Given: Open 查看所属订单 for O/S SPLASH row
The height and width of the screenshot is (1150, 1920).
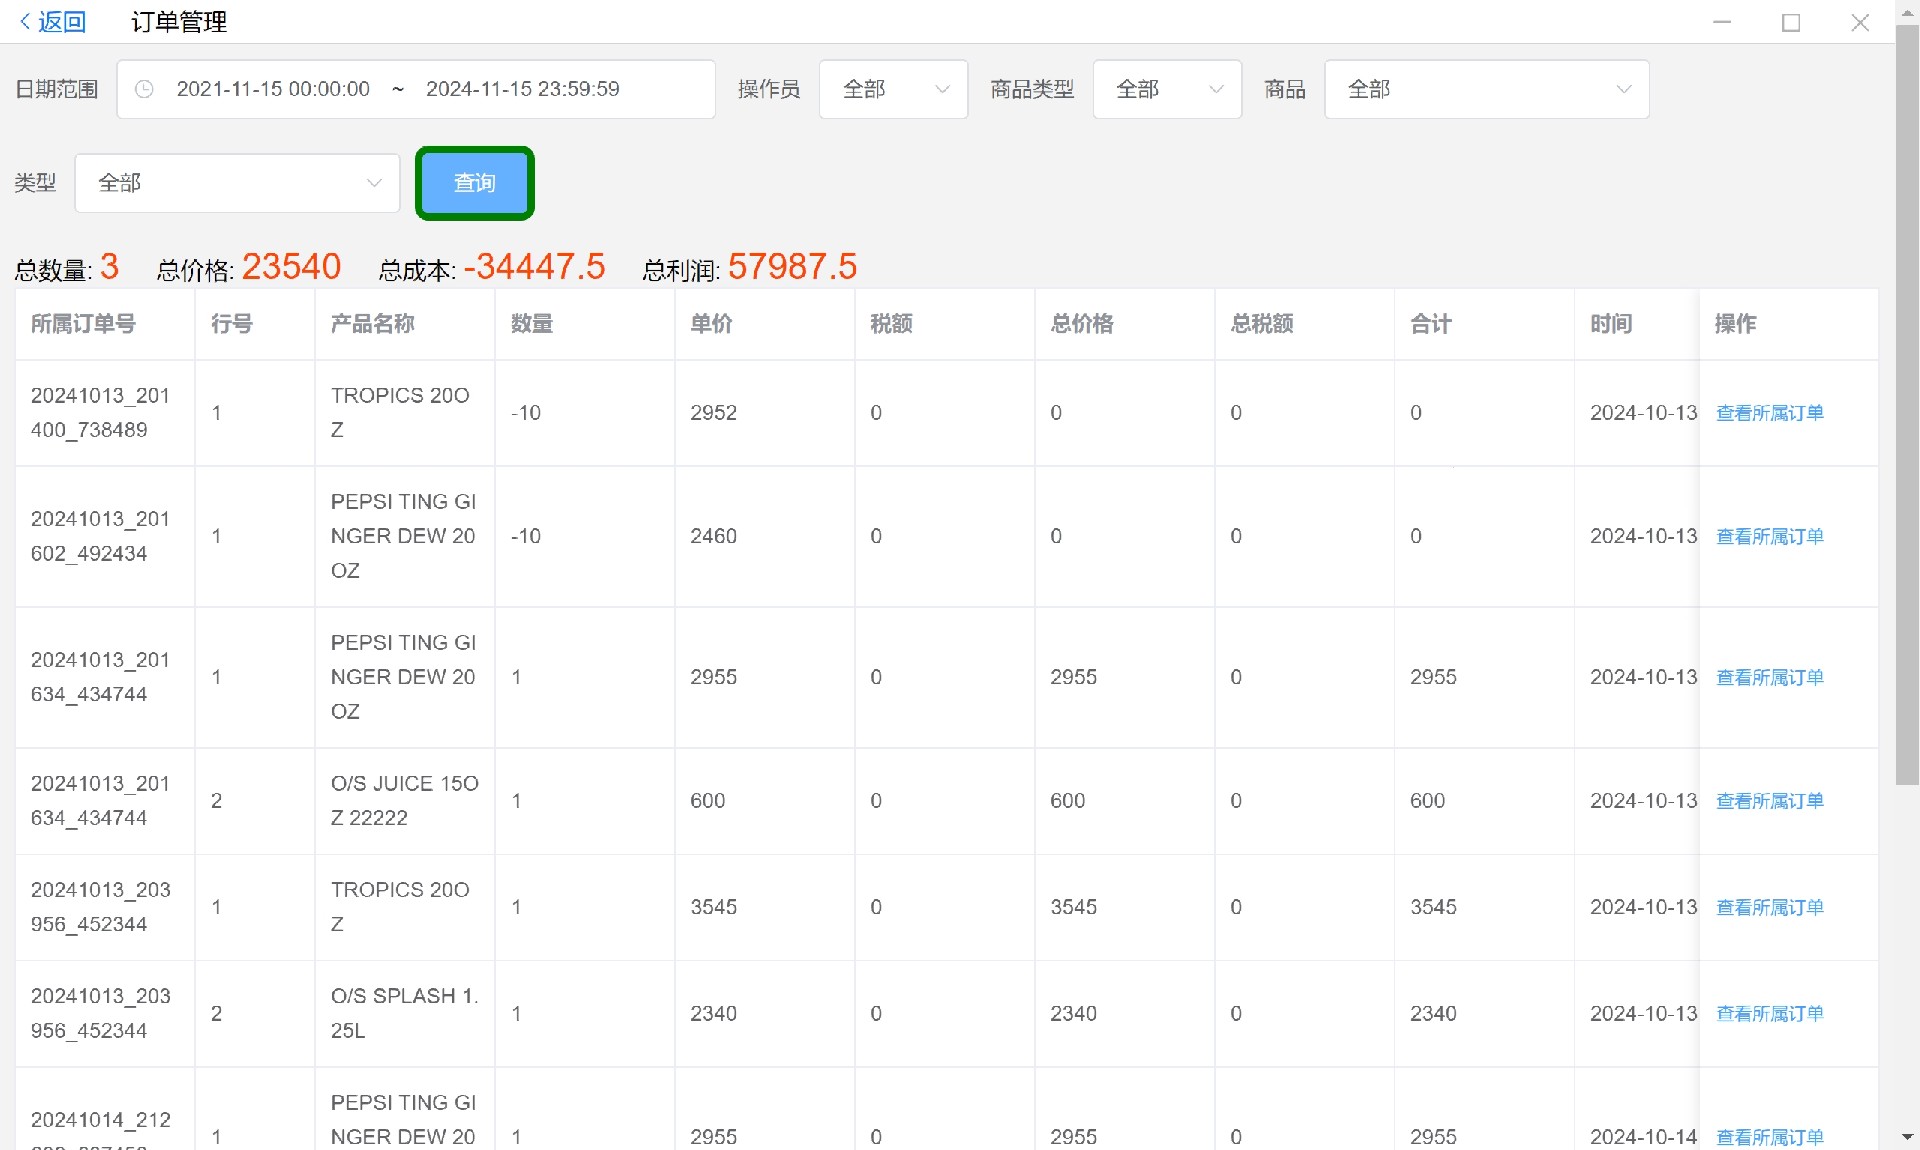Looking at the screenshot, I should click(x=1769, y=1014).
